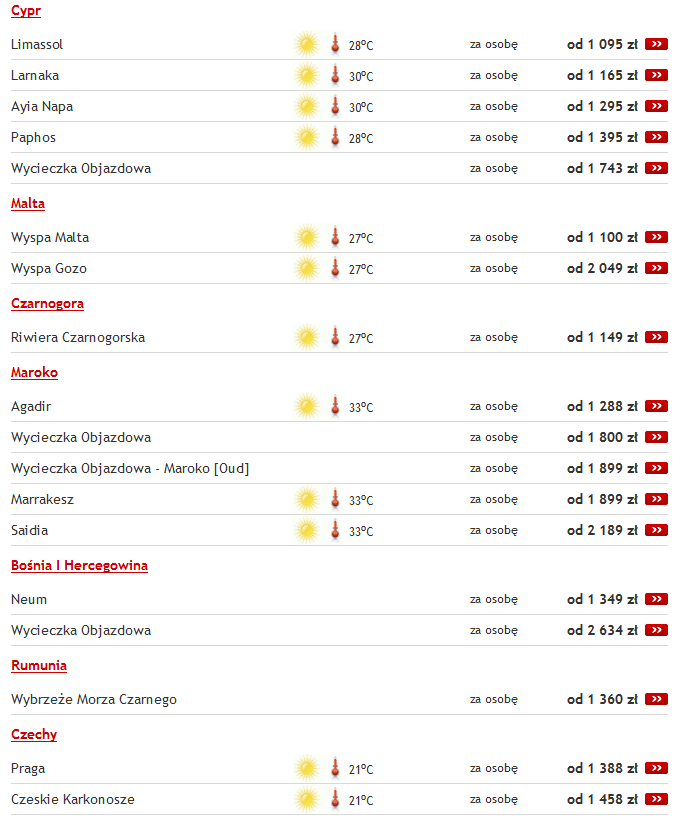Click the Maroko heading link
The width and height of the screenshot is (678, 822).
coord(34,372)
